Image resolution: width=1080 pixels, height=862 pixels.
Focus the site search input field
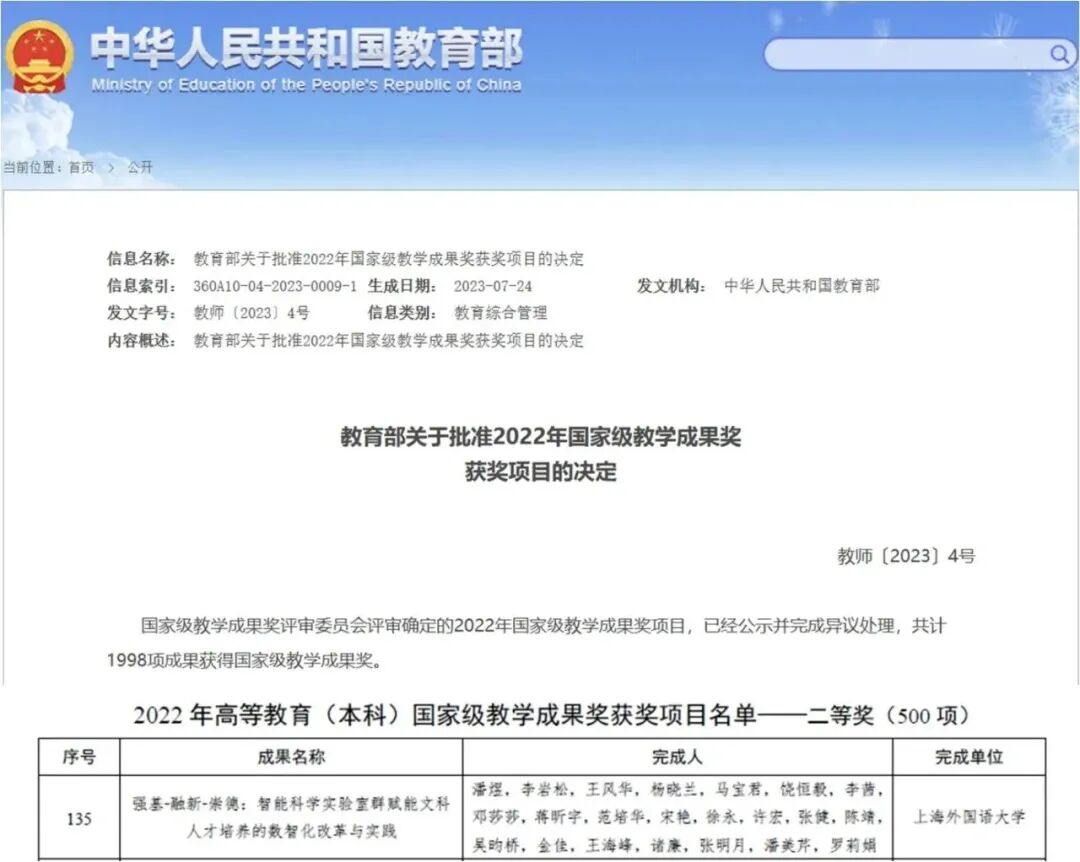(x=919, y=54)
